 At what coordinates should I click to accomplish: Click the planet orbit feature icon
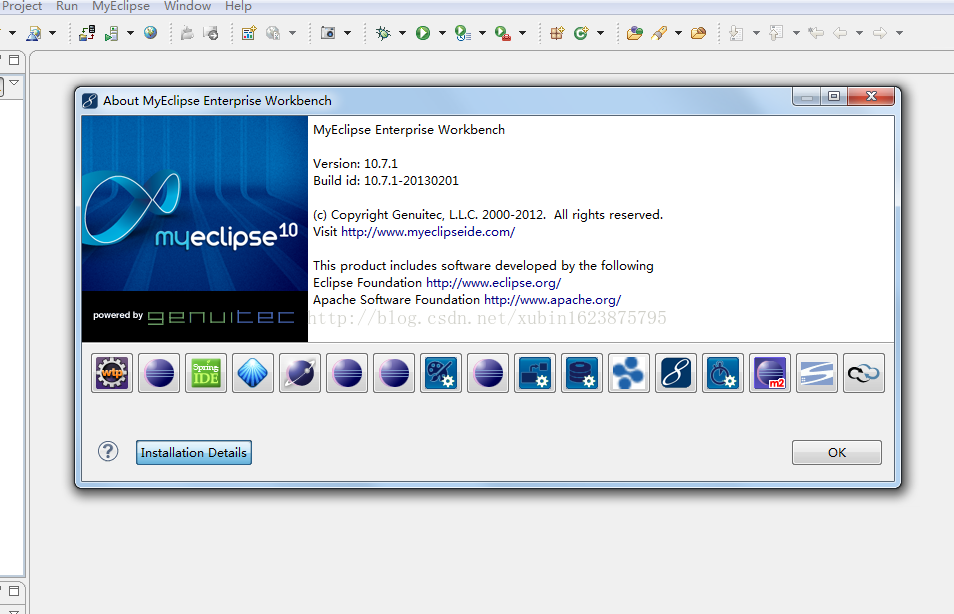(300, 373)
